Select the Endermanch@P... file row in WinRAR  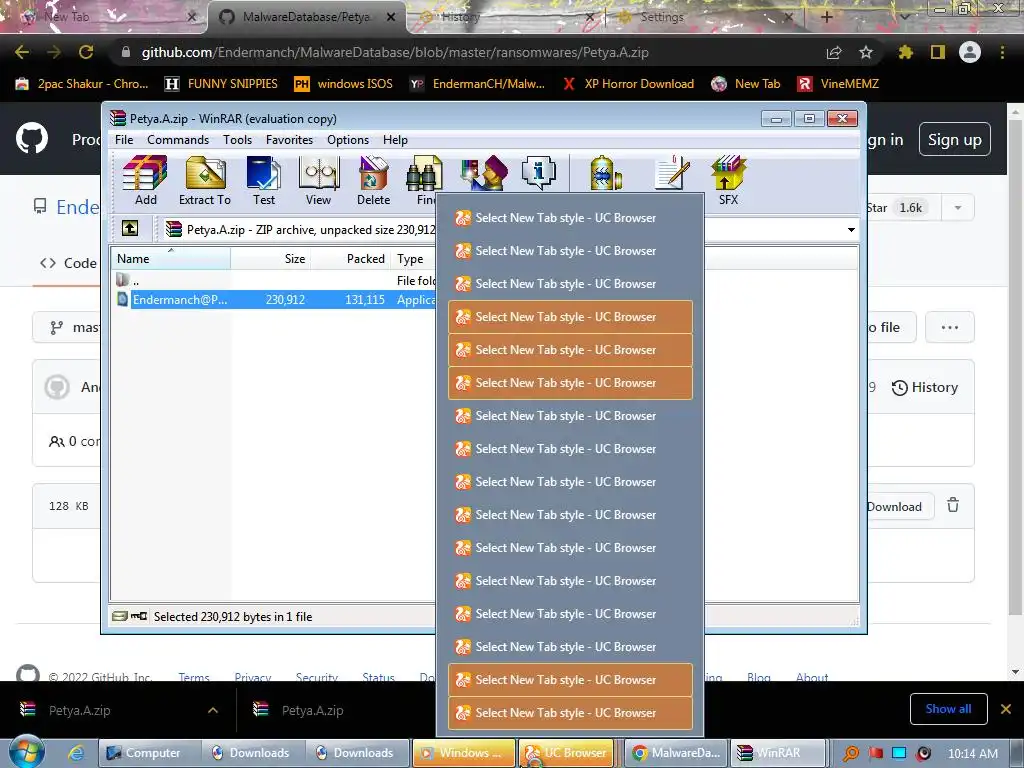[x=276, y=300]
